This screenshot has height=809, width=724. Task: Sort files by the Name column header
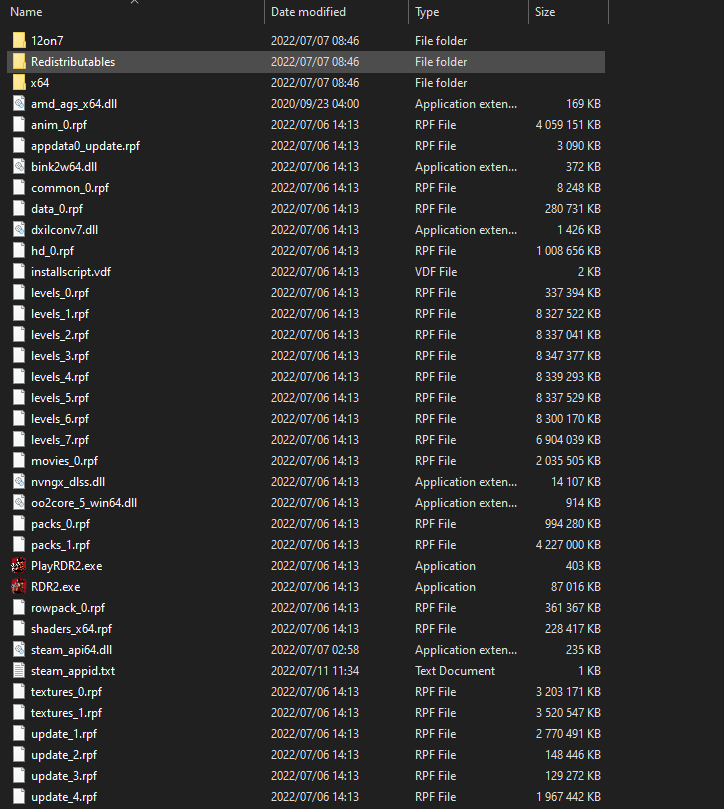tap(26, 12)
